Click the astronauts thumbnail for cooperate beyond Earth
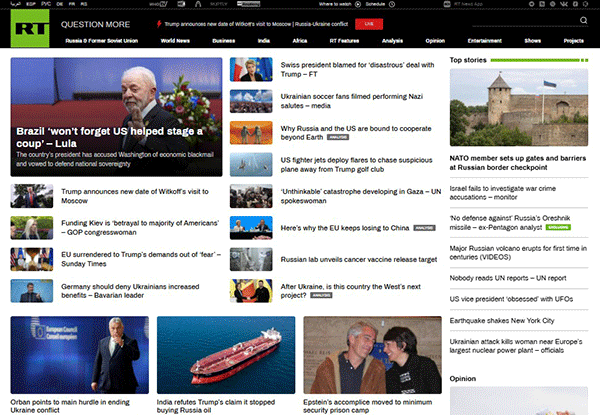Viewport: 600px width, 415px height. click(x=251, y=133)
